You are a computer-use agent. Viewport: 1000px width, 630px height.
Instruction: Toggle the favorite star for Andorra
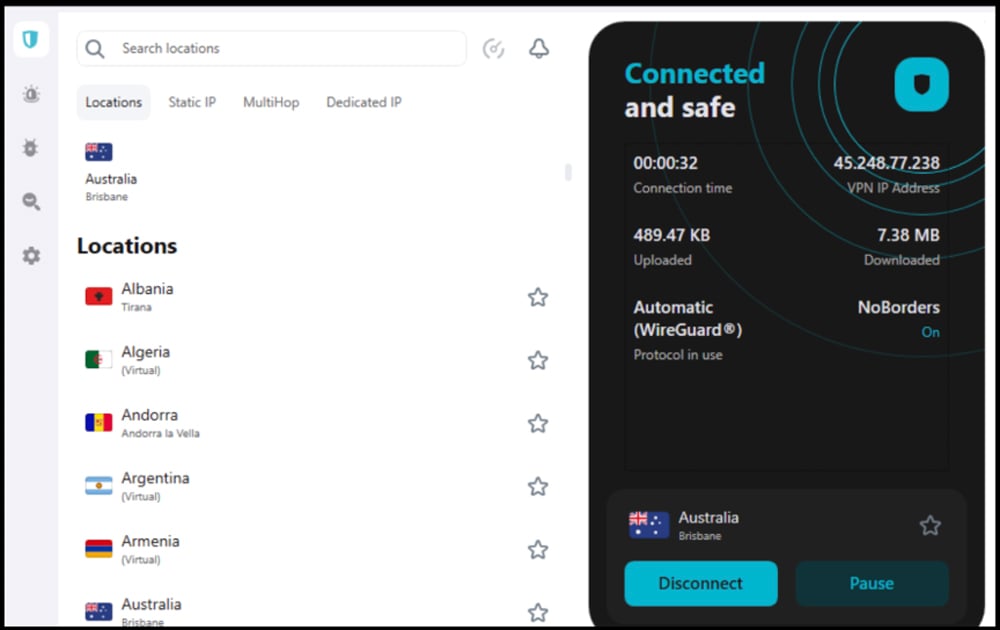coord(538,423)
